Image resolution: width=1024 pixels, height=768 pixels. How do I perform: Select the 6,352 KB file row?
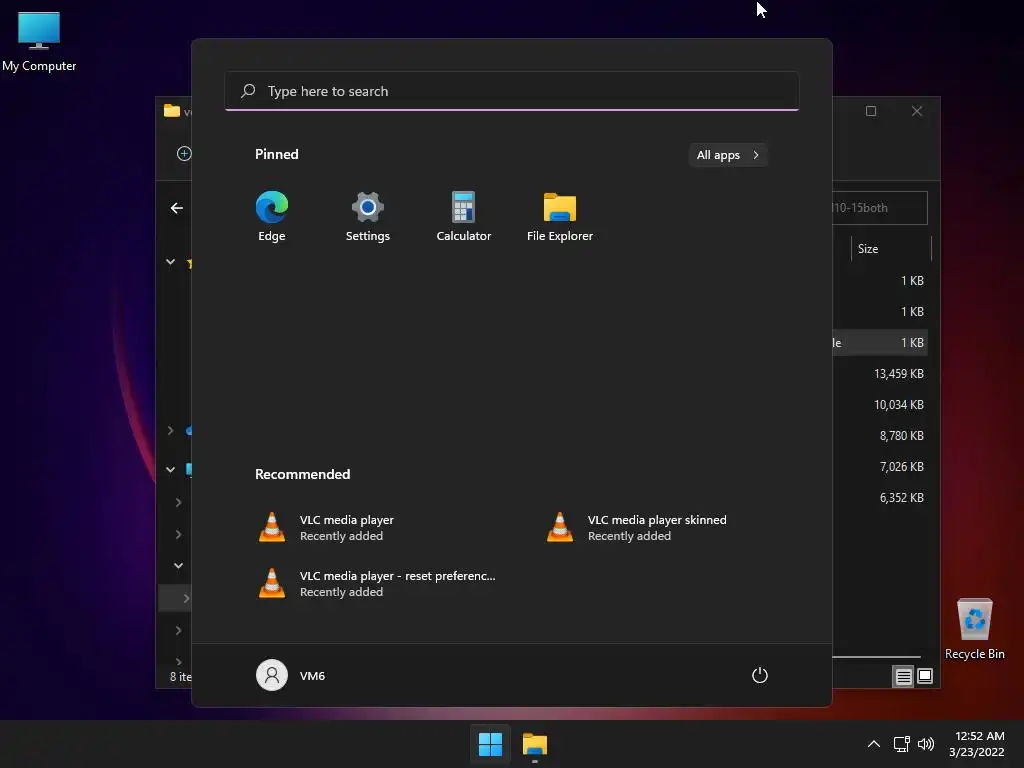pyautogui.click(x=880, y=498)
